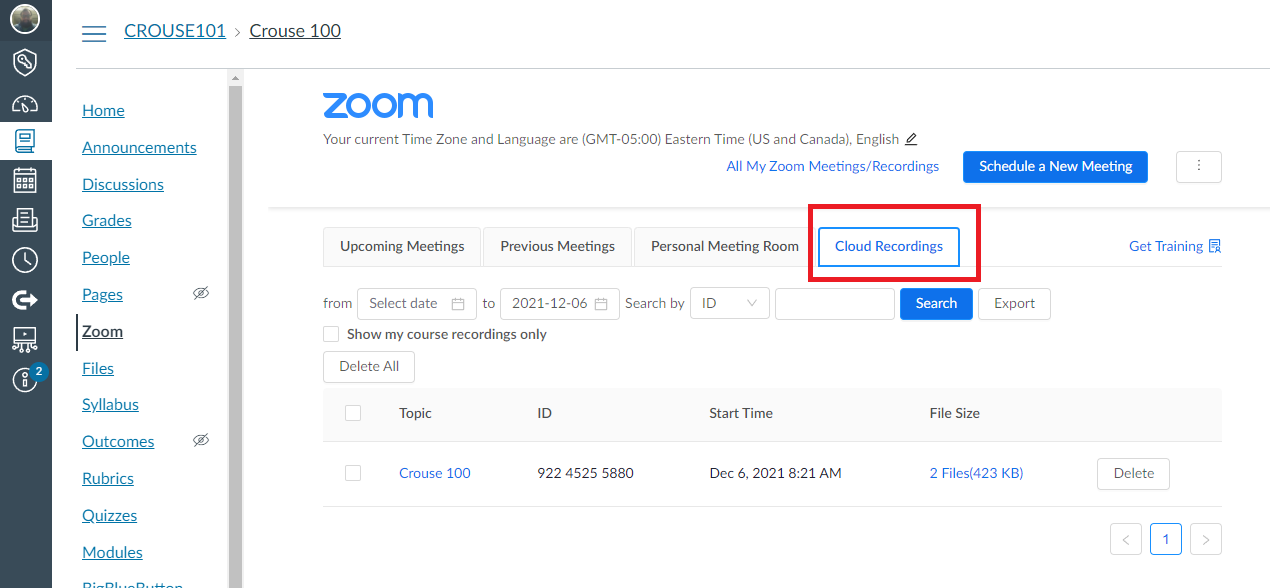Select the Cloud Recordings tab
This screenshot has height=588, width=1270.
click(x=889, y=247)
